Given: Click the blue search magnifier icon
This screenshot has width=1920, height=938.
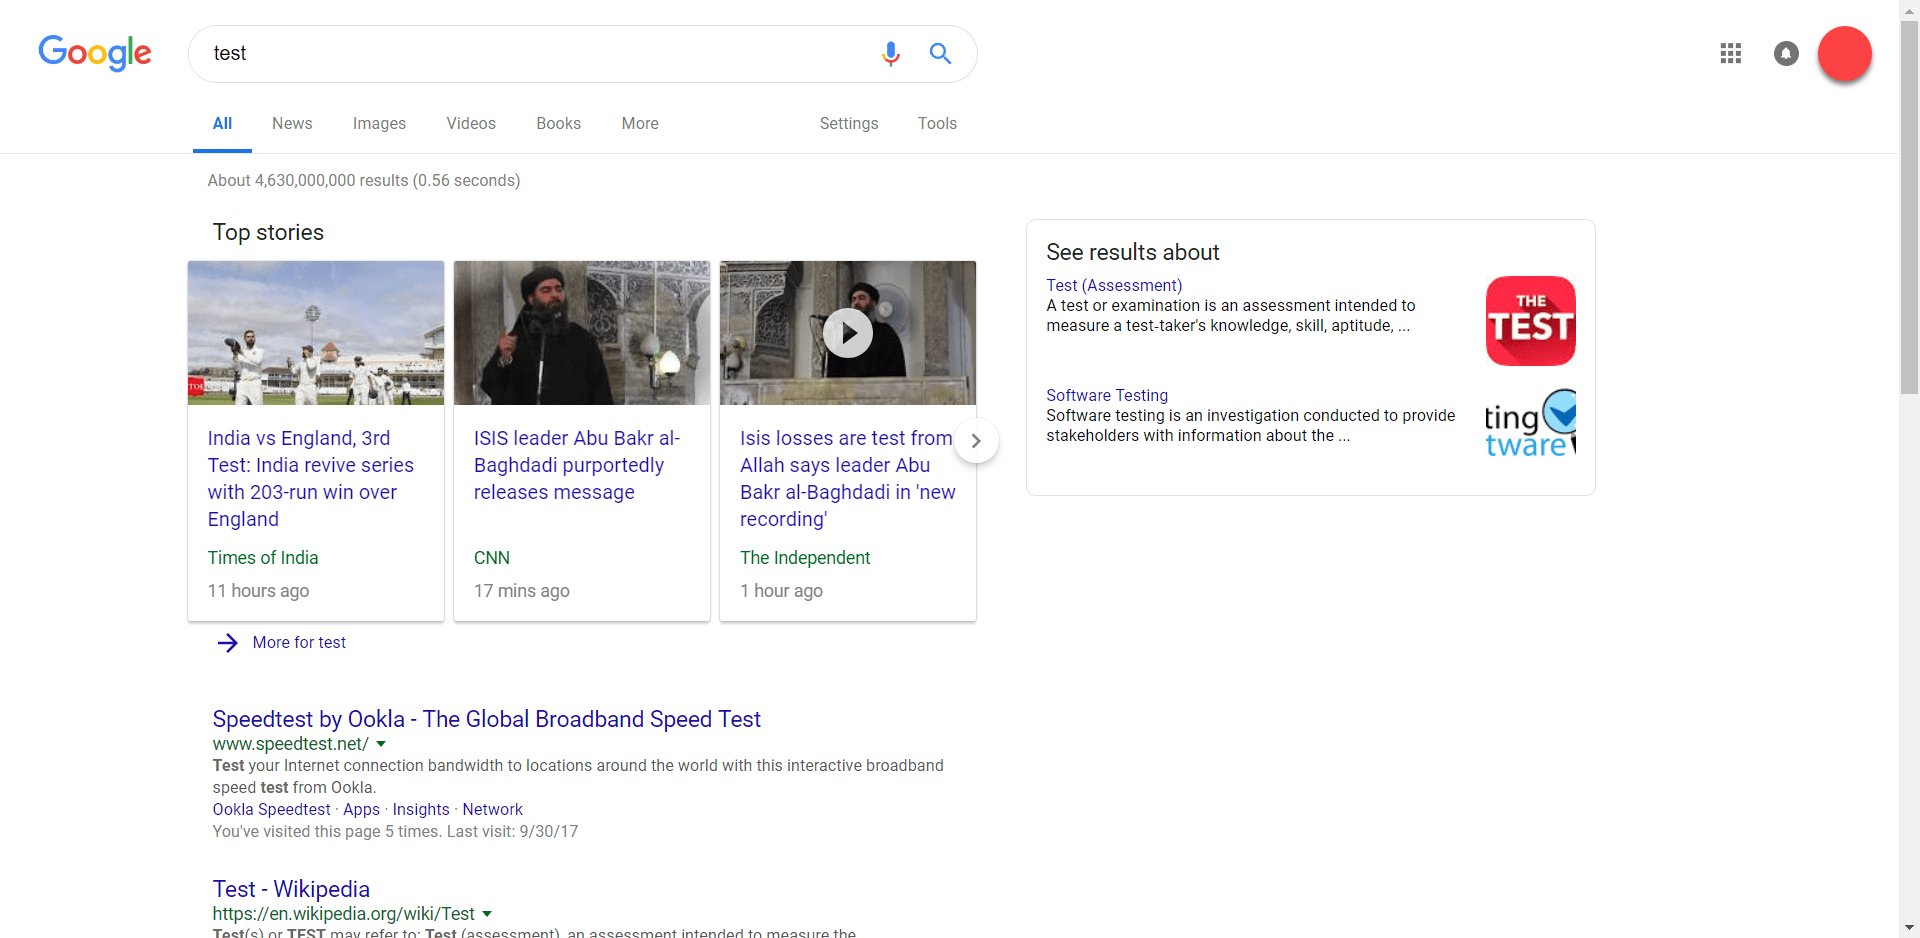Looking at the screenshot, I should tap(940, 53).
